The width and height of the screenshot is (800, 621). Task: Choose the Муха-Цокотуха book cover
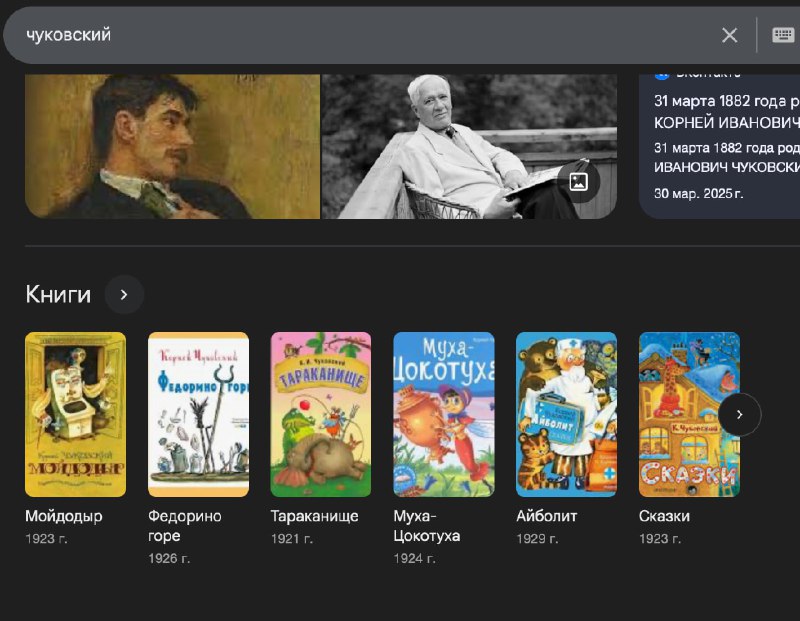[443, 414]
